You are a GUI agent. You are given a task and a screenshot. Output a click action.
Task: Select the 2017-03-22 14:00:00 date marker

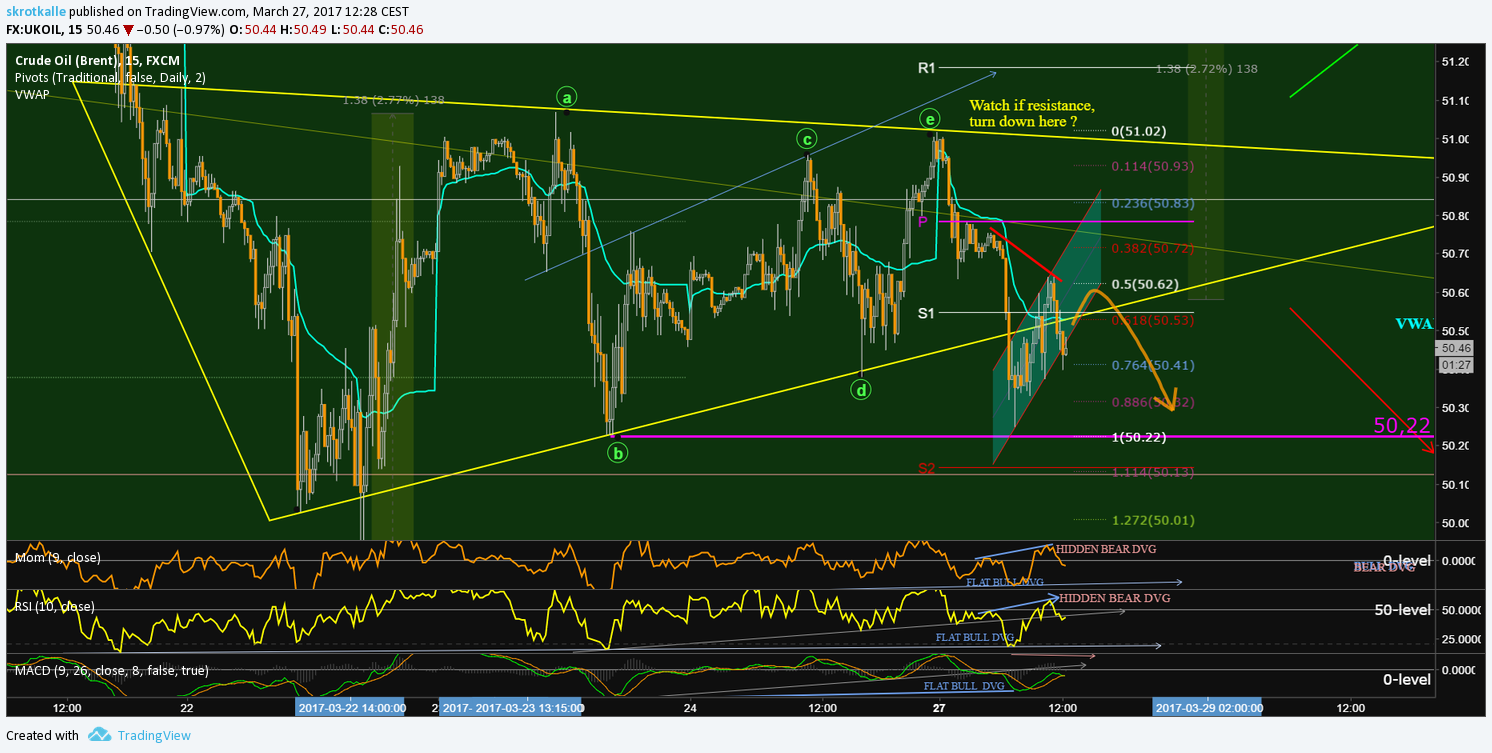[351, 707]
